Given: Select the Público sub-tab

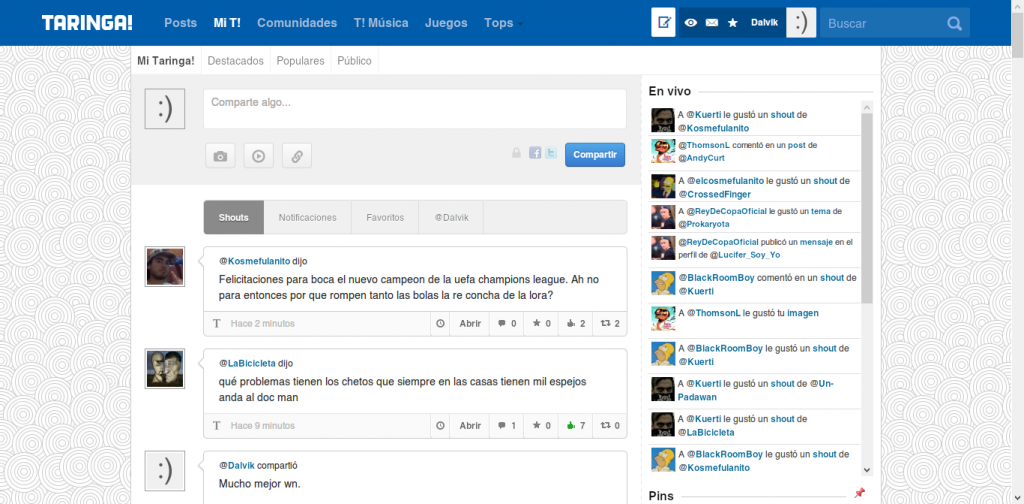Looking at the screenshot, I should tap(355, 61).
